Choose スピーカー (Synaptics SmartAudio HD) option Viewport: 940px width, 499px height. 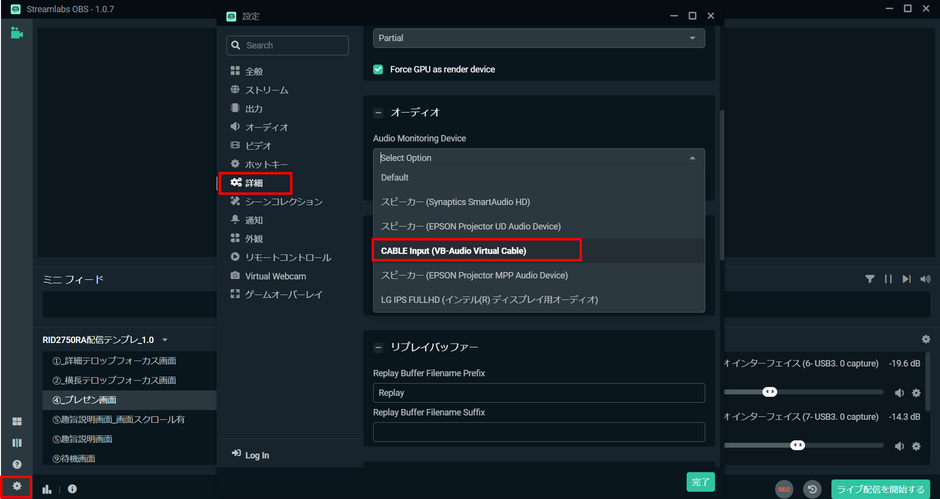(x=539, y=202)
